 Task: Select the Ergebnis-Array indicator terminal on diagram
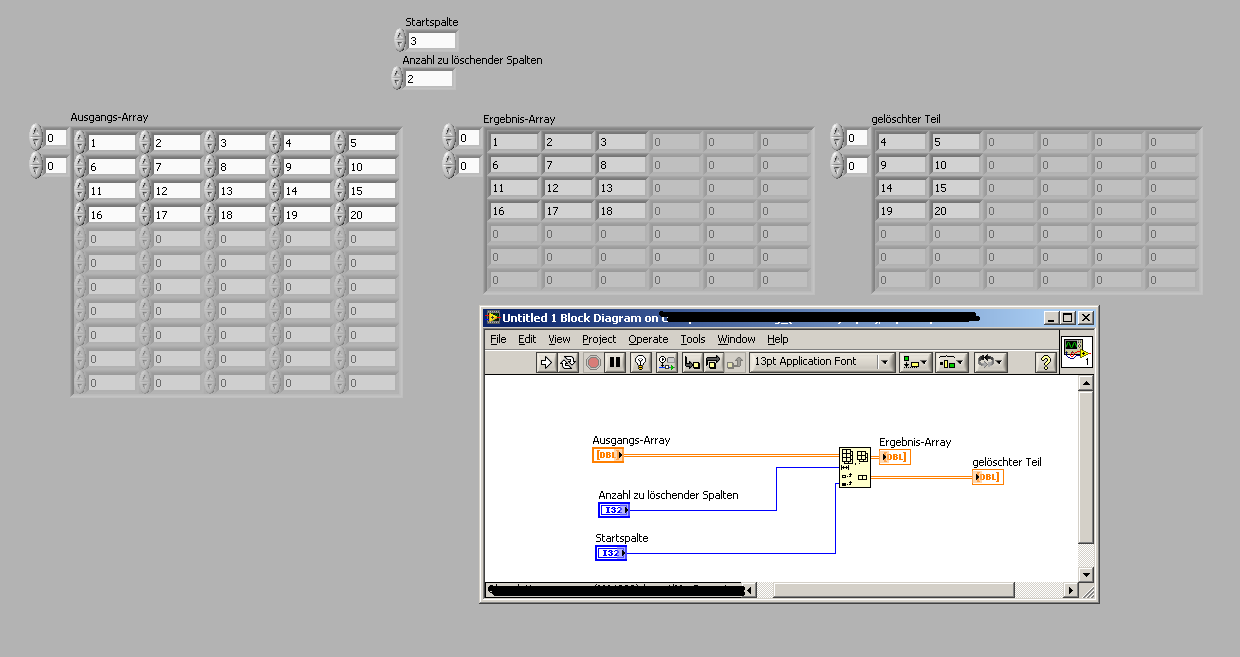pyautogui.click(x=895, y=457)
